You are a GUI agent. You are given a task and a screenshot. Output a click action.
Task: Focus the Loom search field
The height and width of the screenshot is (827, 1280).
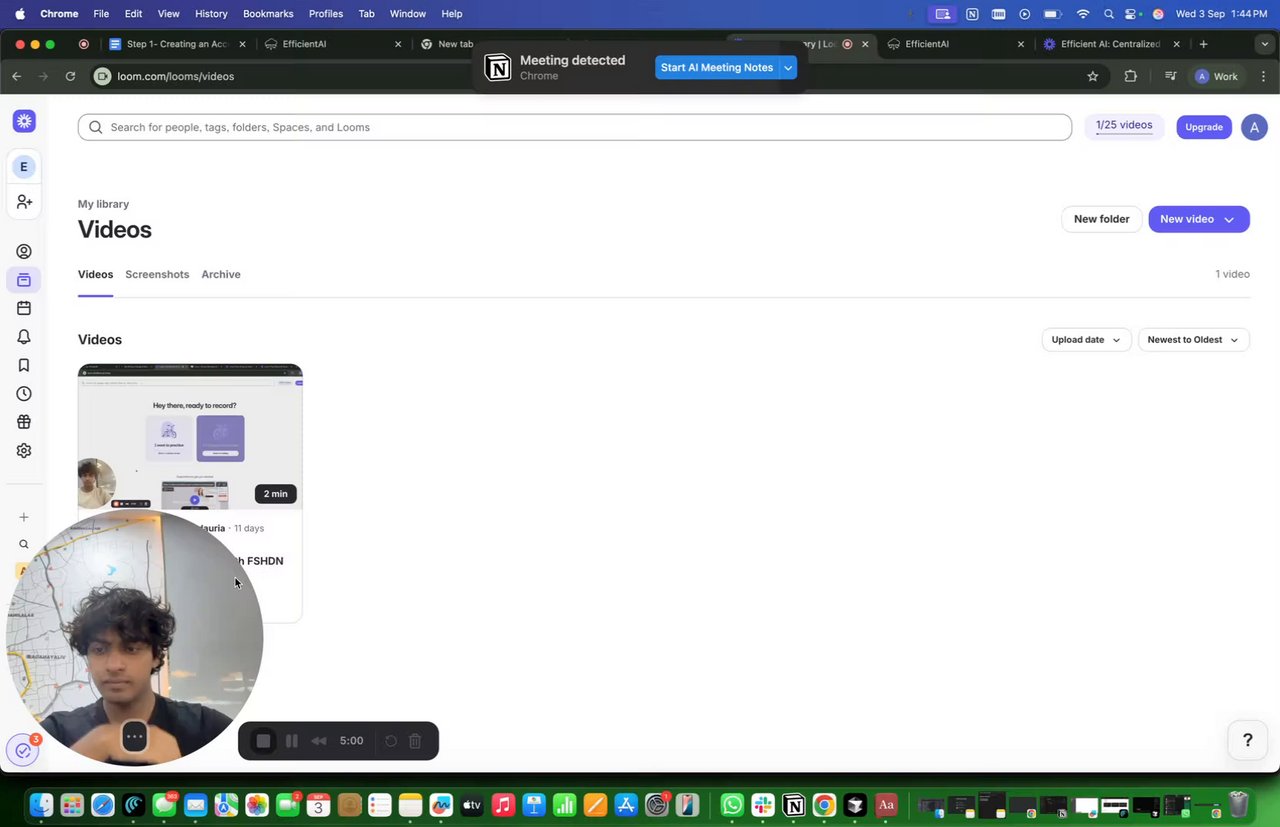point(575,127)
